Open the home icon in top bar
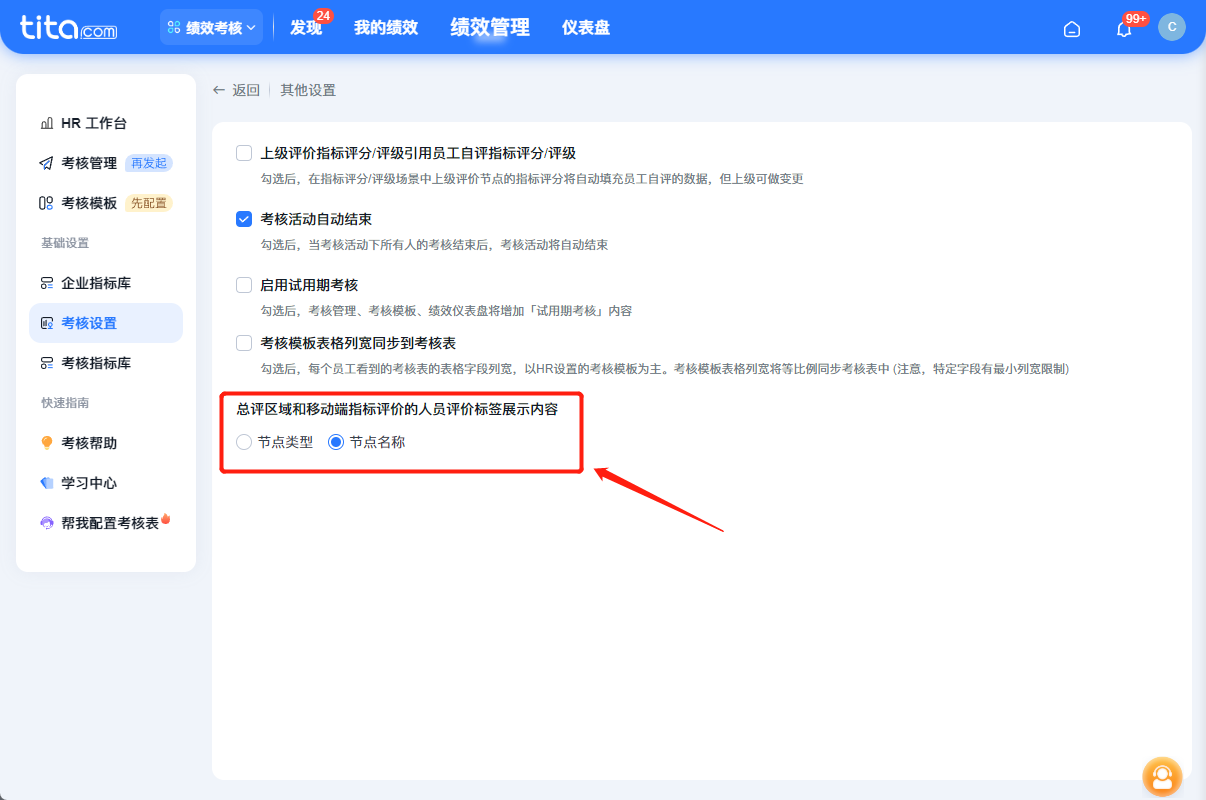This screenshot has height=800, width=1206. click(x=1072, y=29)
